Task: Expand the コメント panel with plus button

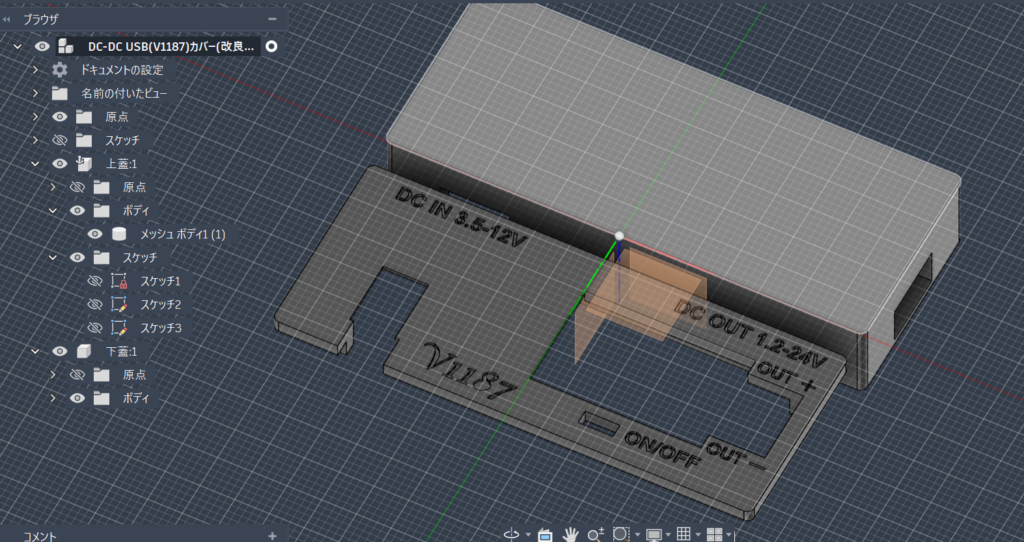Action: [x=272, y=536]
